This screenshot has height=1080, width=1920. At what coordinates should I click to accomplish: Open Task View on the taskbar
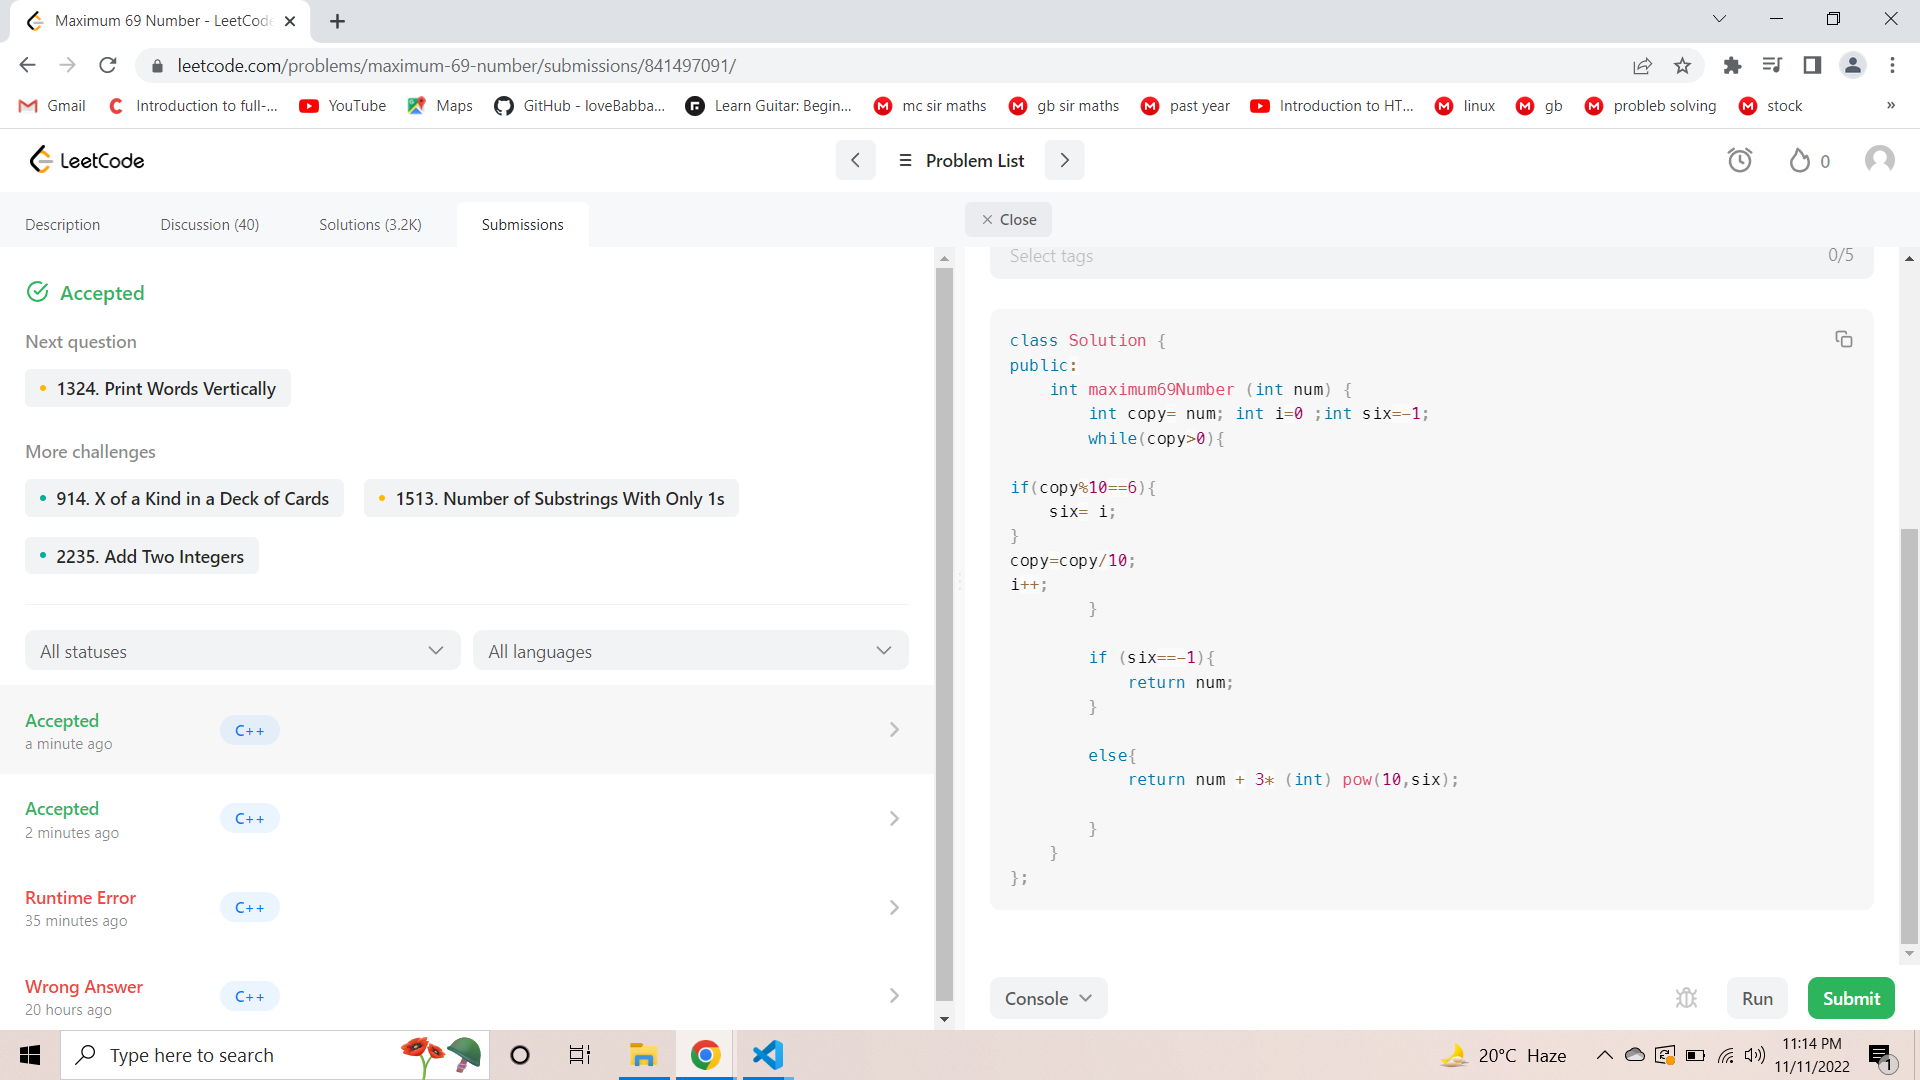(580, 1055)
